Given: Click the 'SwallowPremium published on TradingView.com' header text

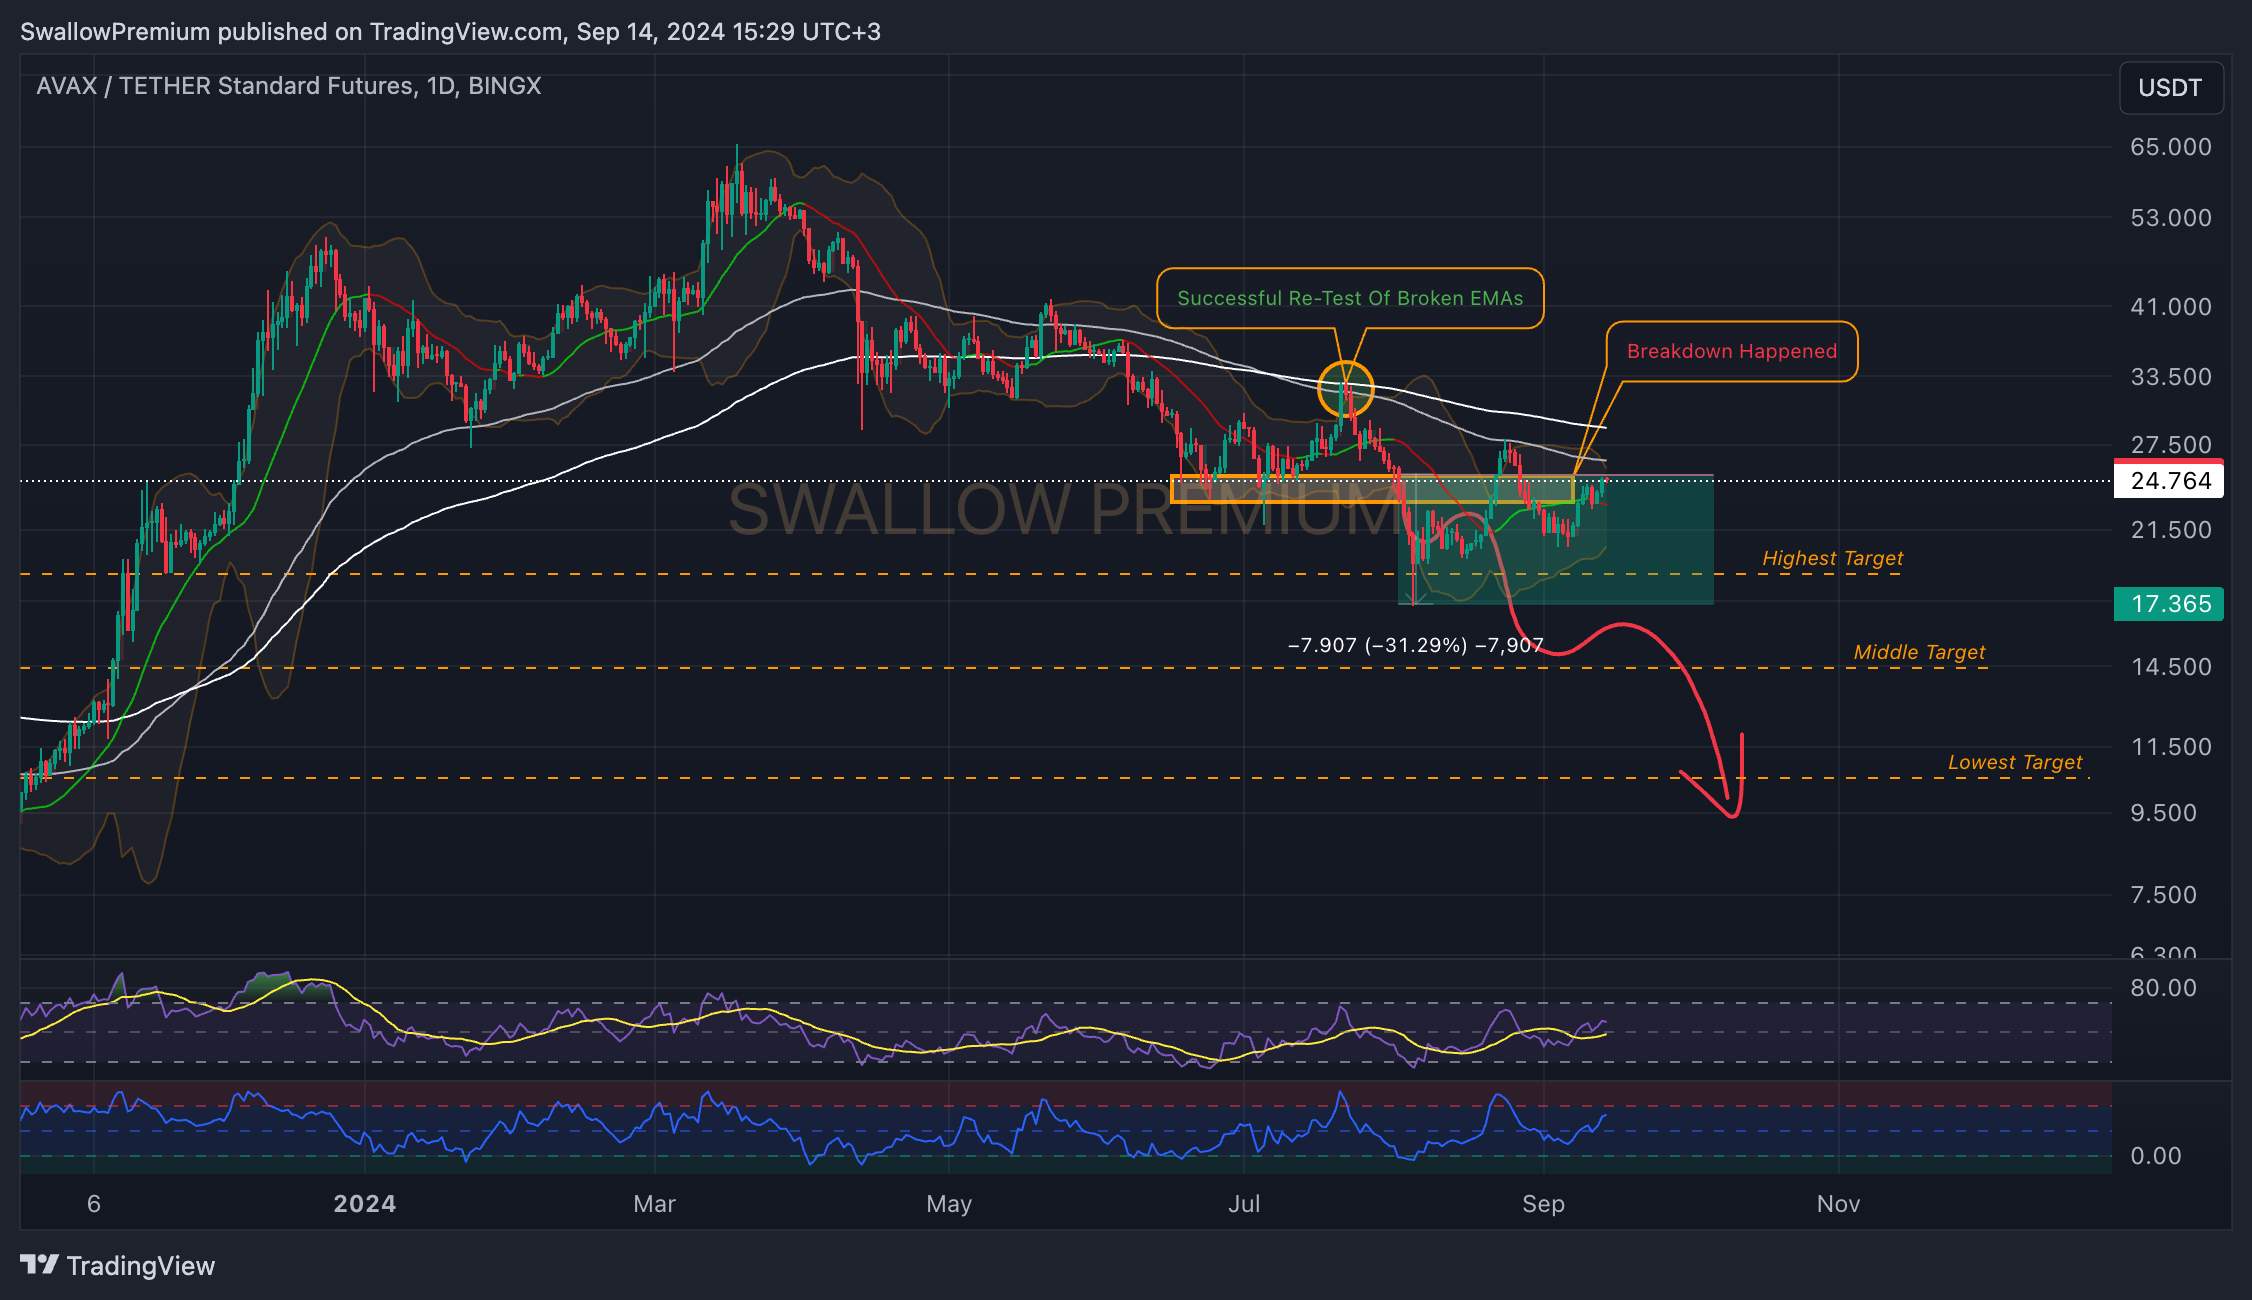Looking at the screenshot, I should coord(291,32).
